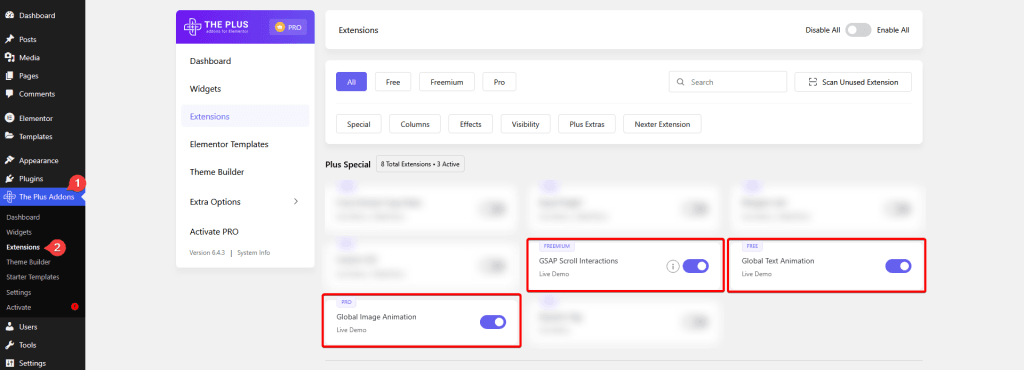Click the Elementor logo icon
This screenshot has height=370, width=1024.
point(9,118)
